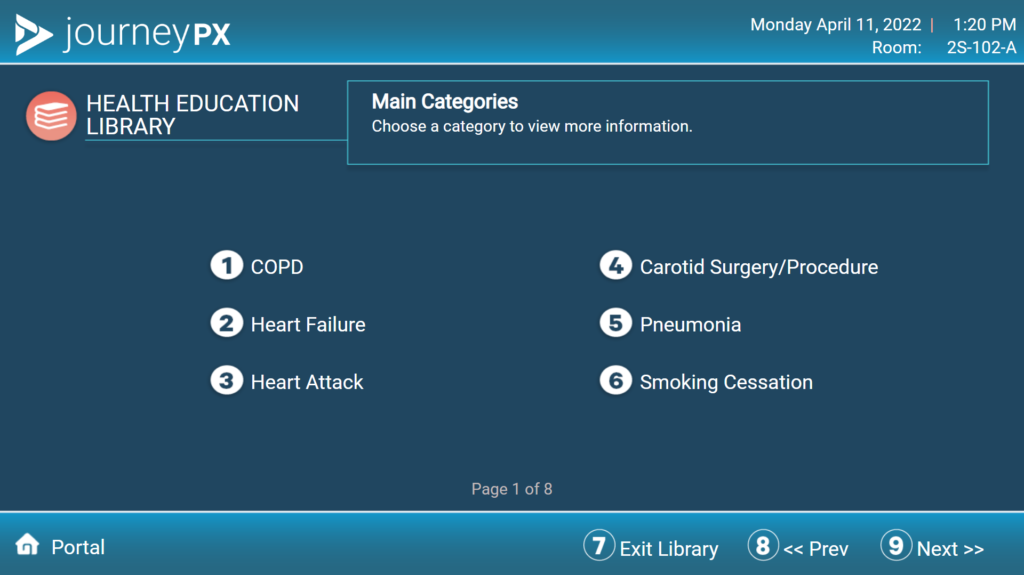Open the Pneumonia category

(690, 325)
